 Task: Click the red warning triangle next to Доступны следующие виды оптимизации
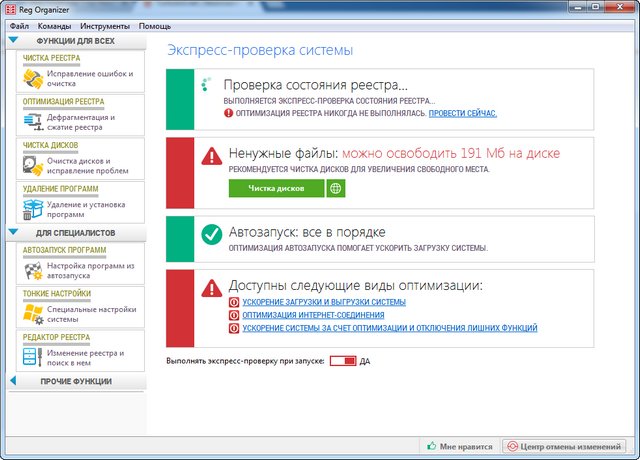[x=212, y=287]
